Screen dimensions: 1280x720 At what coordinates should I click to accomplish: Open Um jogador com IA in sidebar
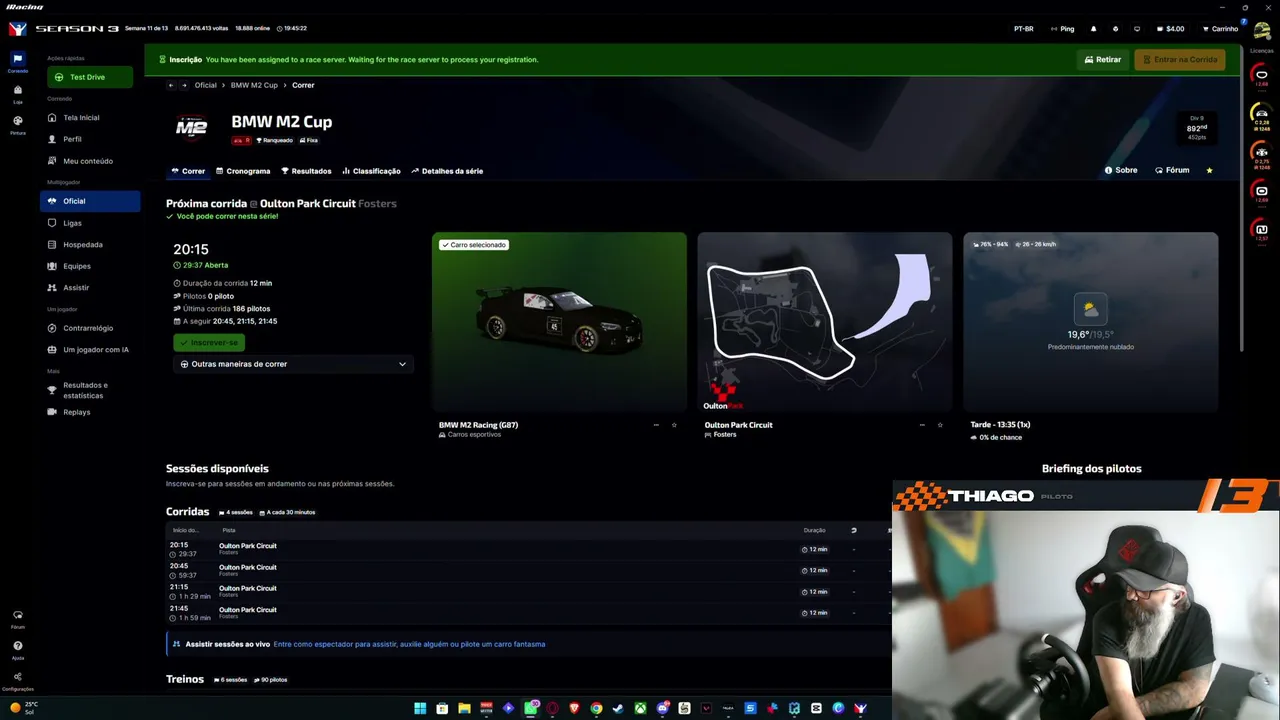90,350
